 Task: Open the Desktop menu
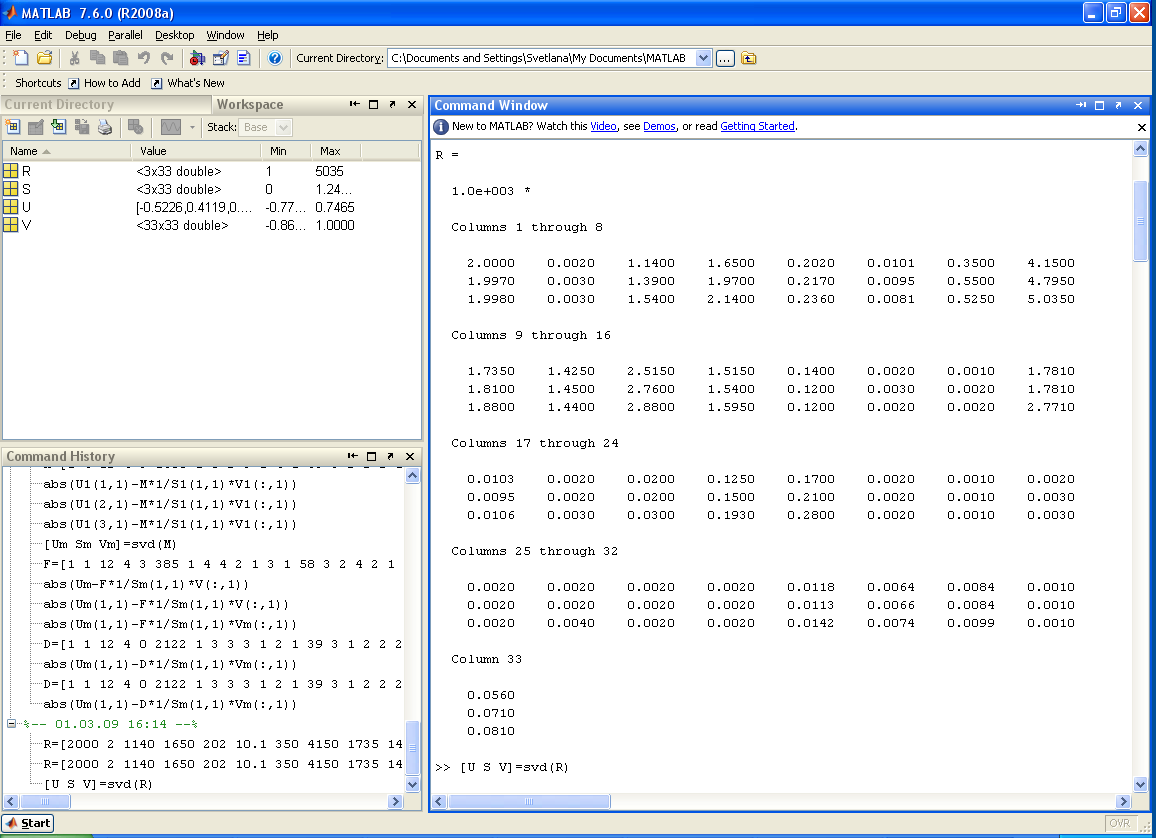point(175,35)
